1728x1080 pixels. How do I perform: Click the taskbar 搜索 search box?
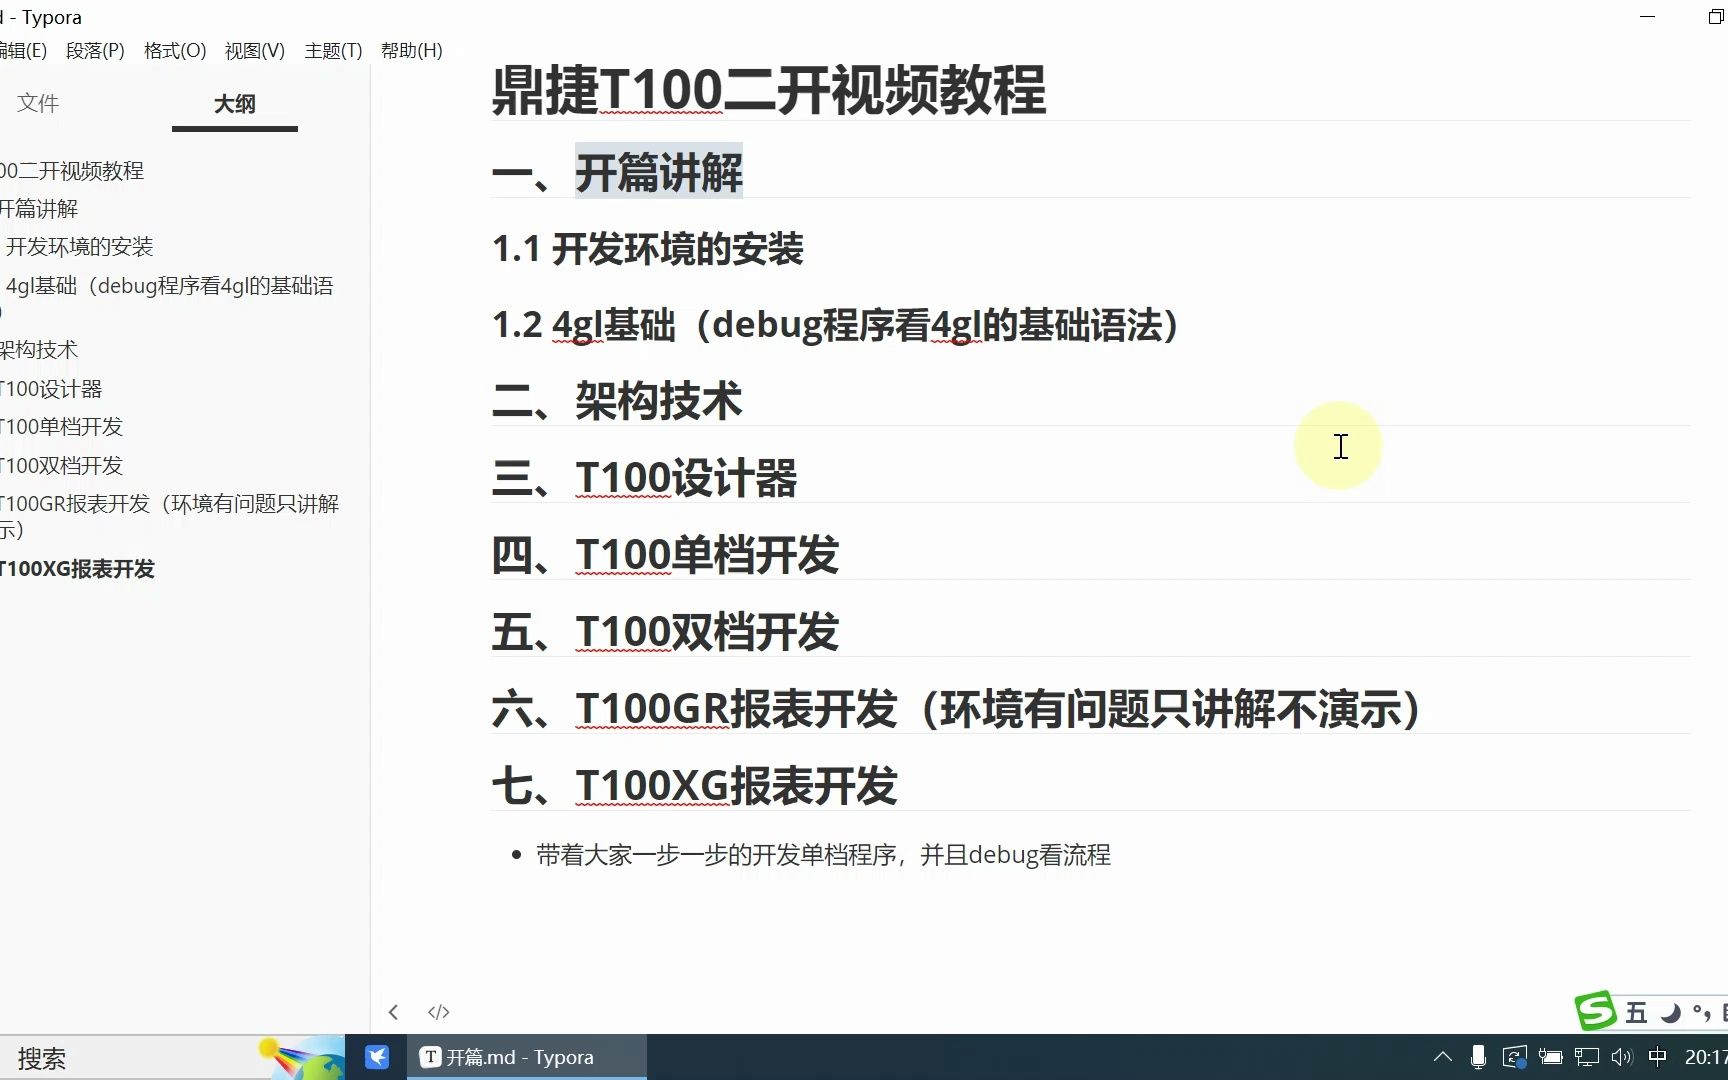172,1057
